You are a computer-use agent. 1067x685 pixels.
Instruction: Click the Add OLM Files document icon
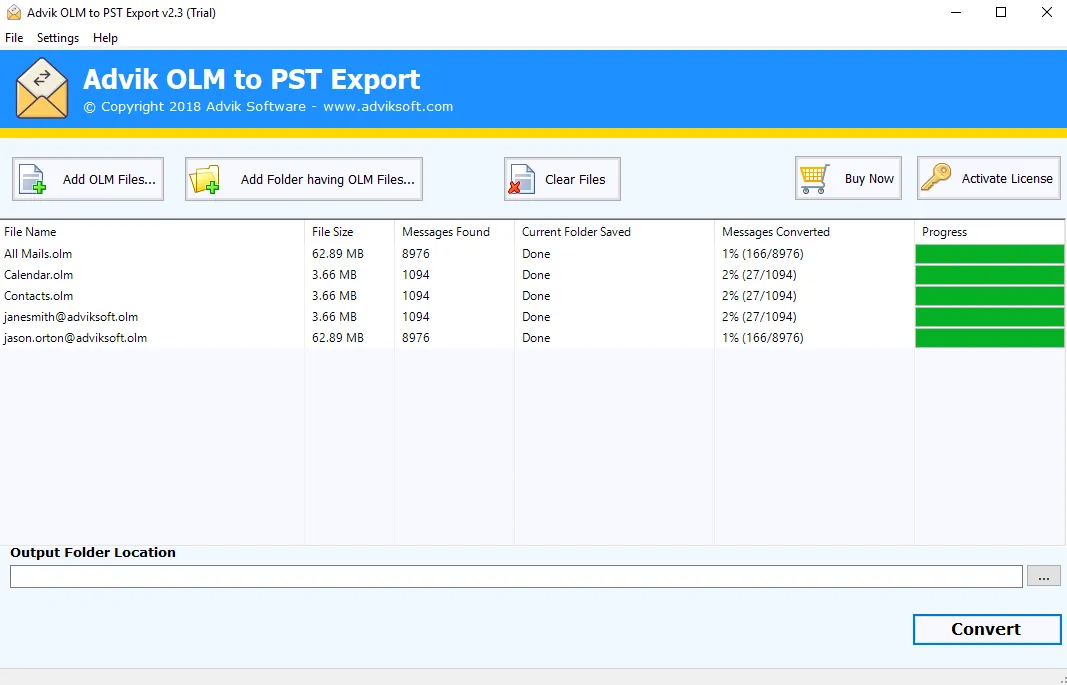click(33, 179)
